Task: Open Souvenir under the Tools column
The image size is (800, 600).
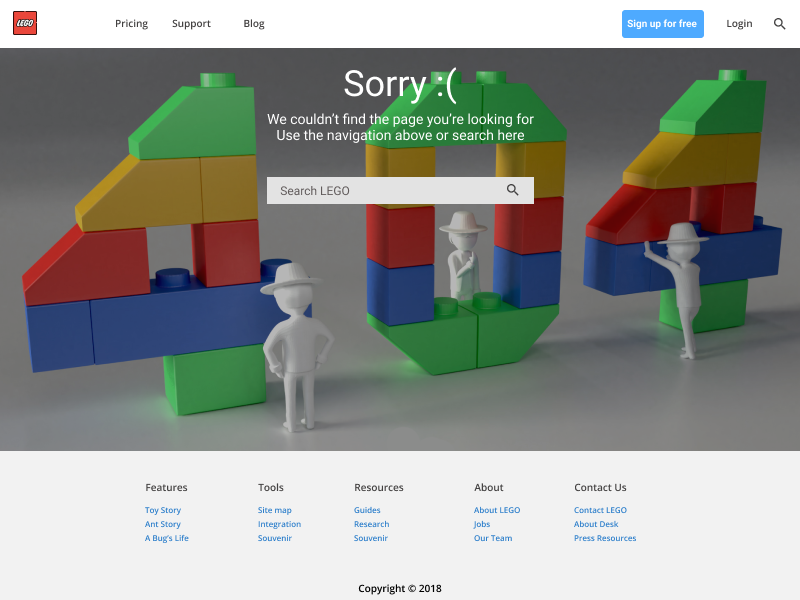Action: tap(274, 538)
